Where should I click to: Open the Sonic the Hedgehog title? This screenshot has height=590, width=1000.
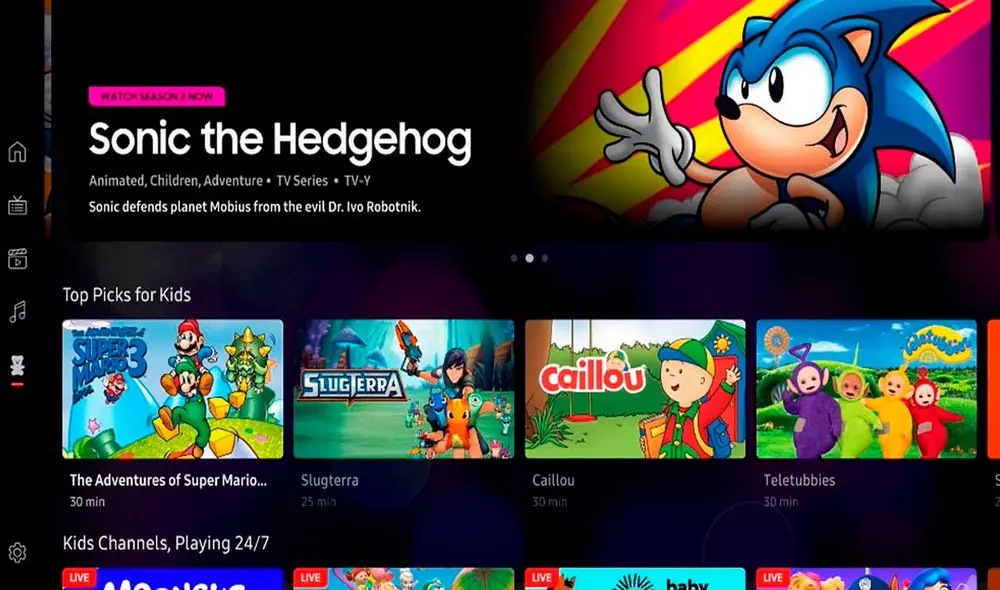click(280, 140)
